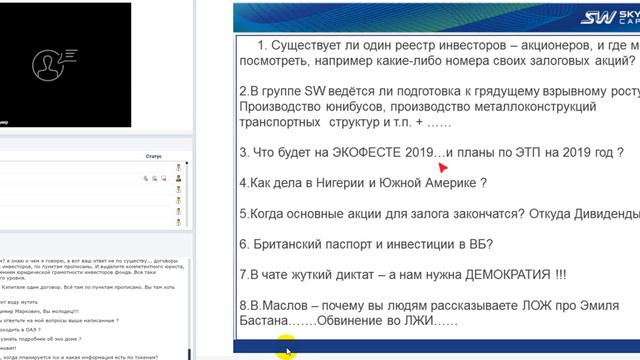Click chat message 'воду мутить'
This screenshot has height=360, width=640.
19,302
